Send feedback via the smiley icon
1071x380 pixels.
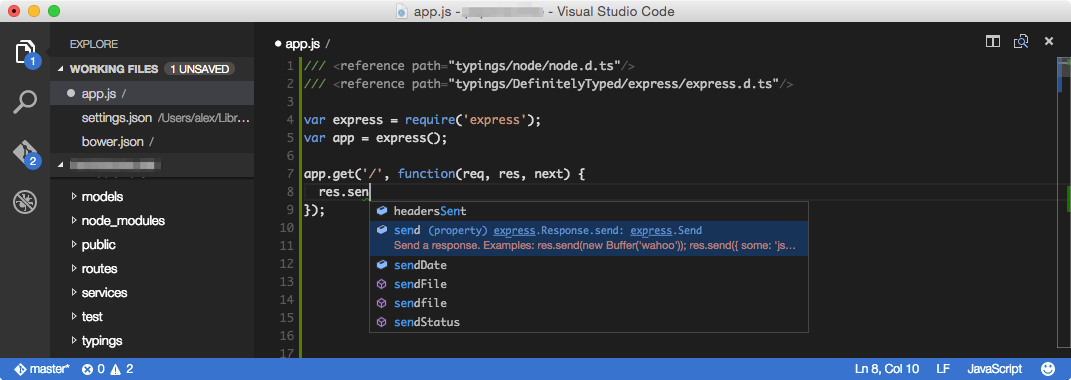1048,369
